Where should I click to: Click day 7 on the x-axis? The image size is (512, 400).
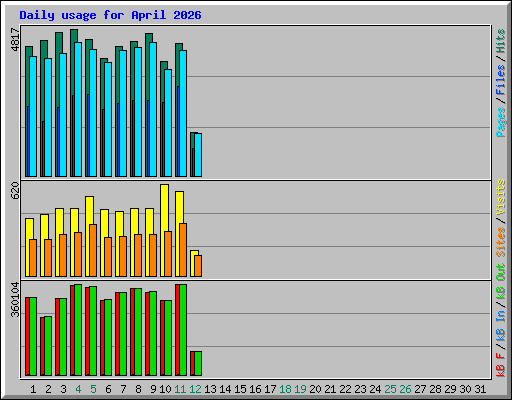123,389
